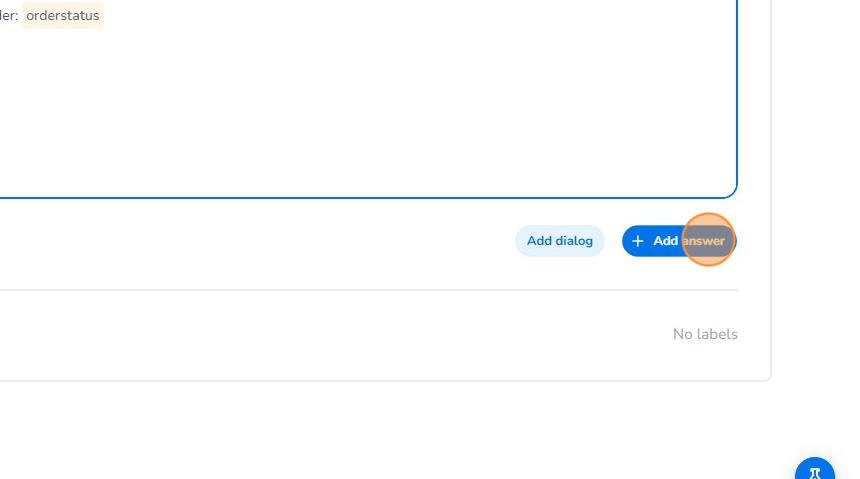The image size is (860, 479).
Task: Click the word 'Add' in Add answer
Action: 665,241
